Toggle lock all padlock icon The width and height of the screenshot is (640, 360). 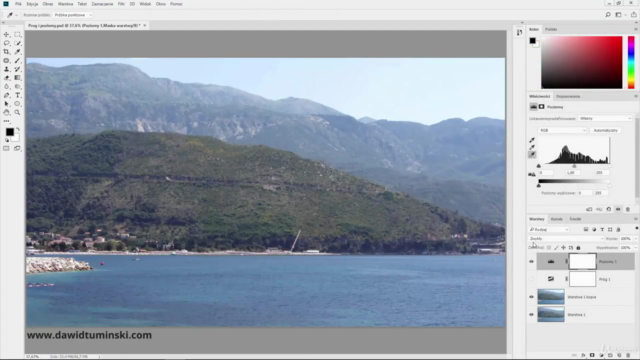[x=578, y=248]
